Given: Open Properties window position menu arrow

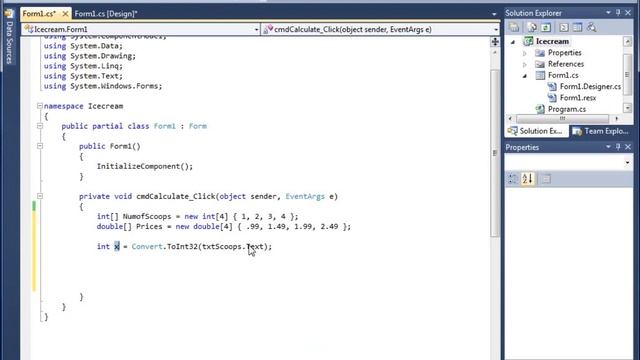Looking at the screenshot, I should click(x=608, y=147).
